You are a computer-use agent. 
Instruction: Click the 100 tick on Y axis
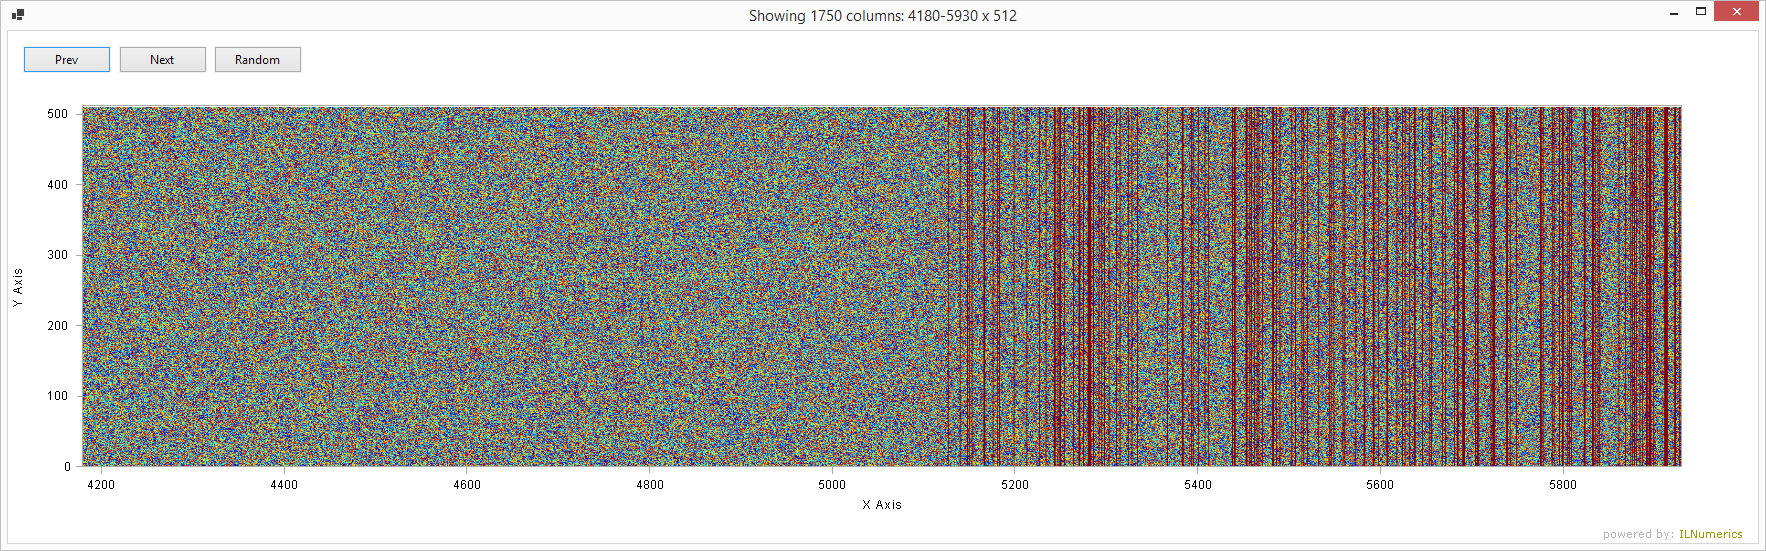(57, 396)
